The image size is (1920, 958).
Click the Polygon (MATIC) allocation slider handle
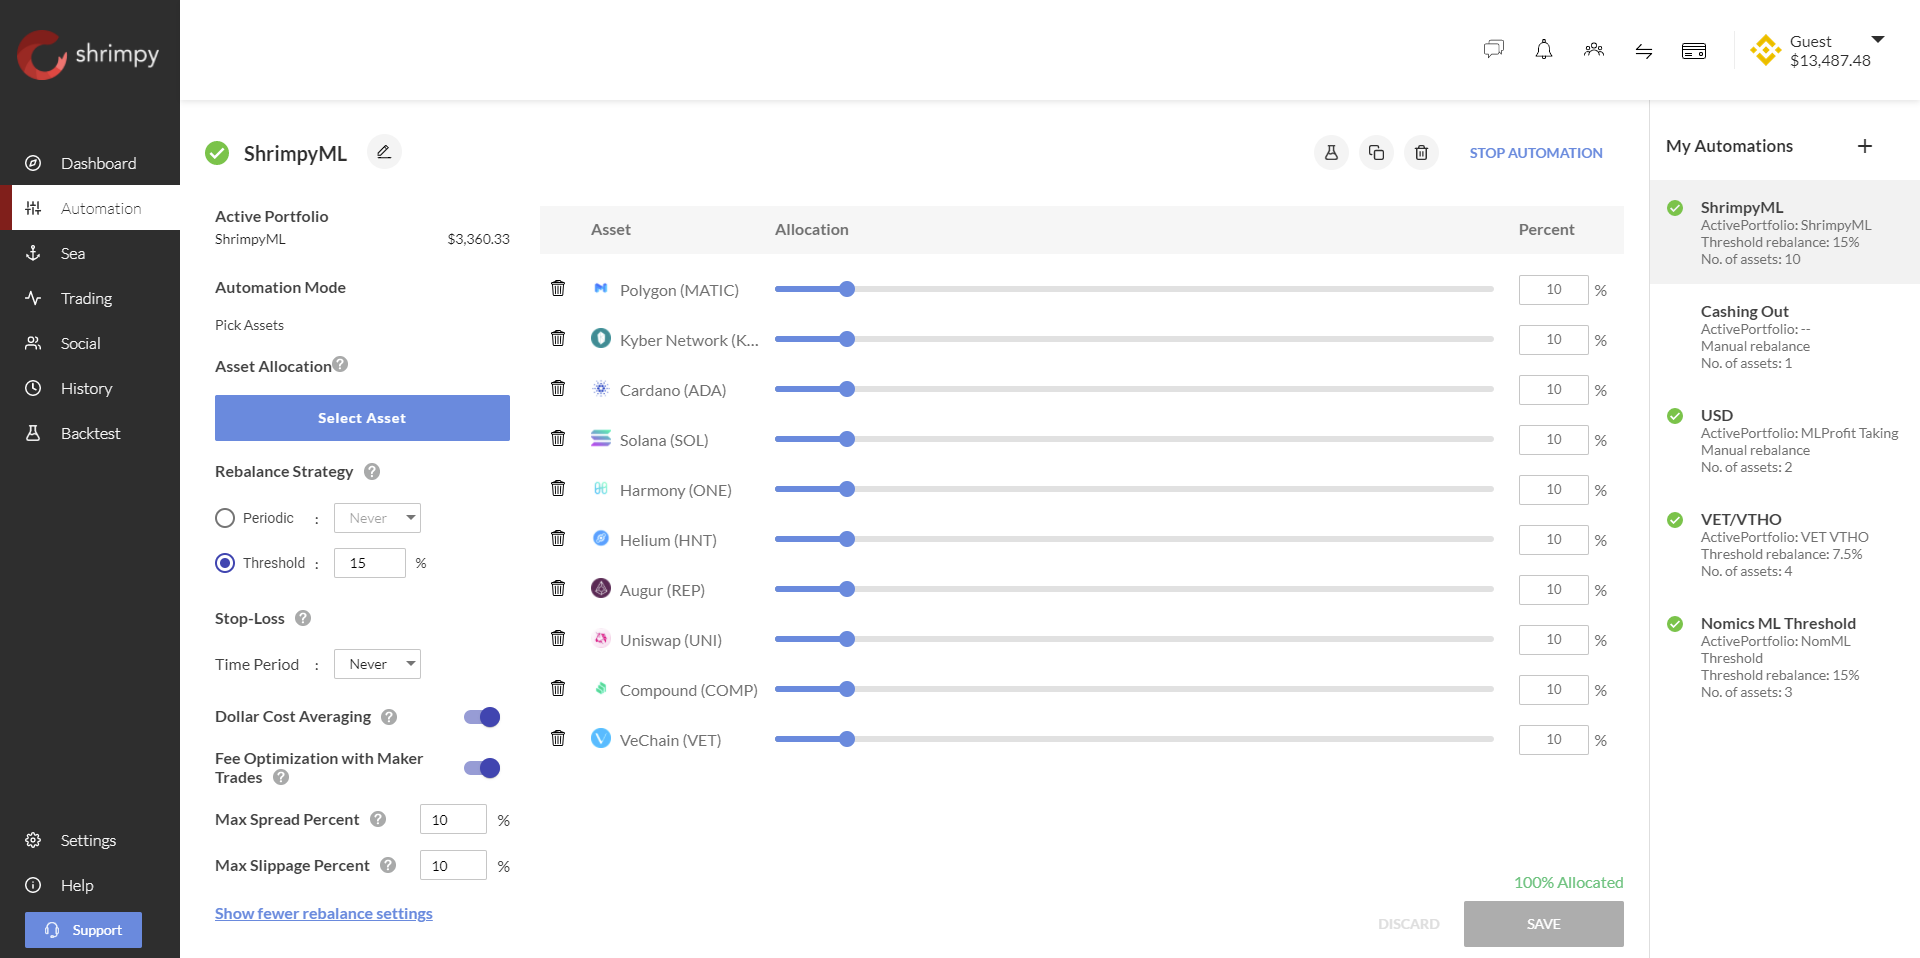(847, 289)
